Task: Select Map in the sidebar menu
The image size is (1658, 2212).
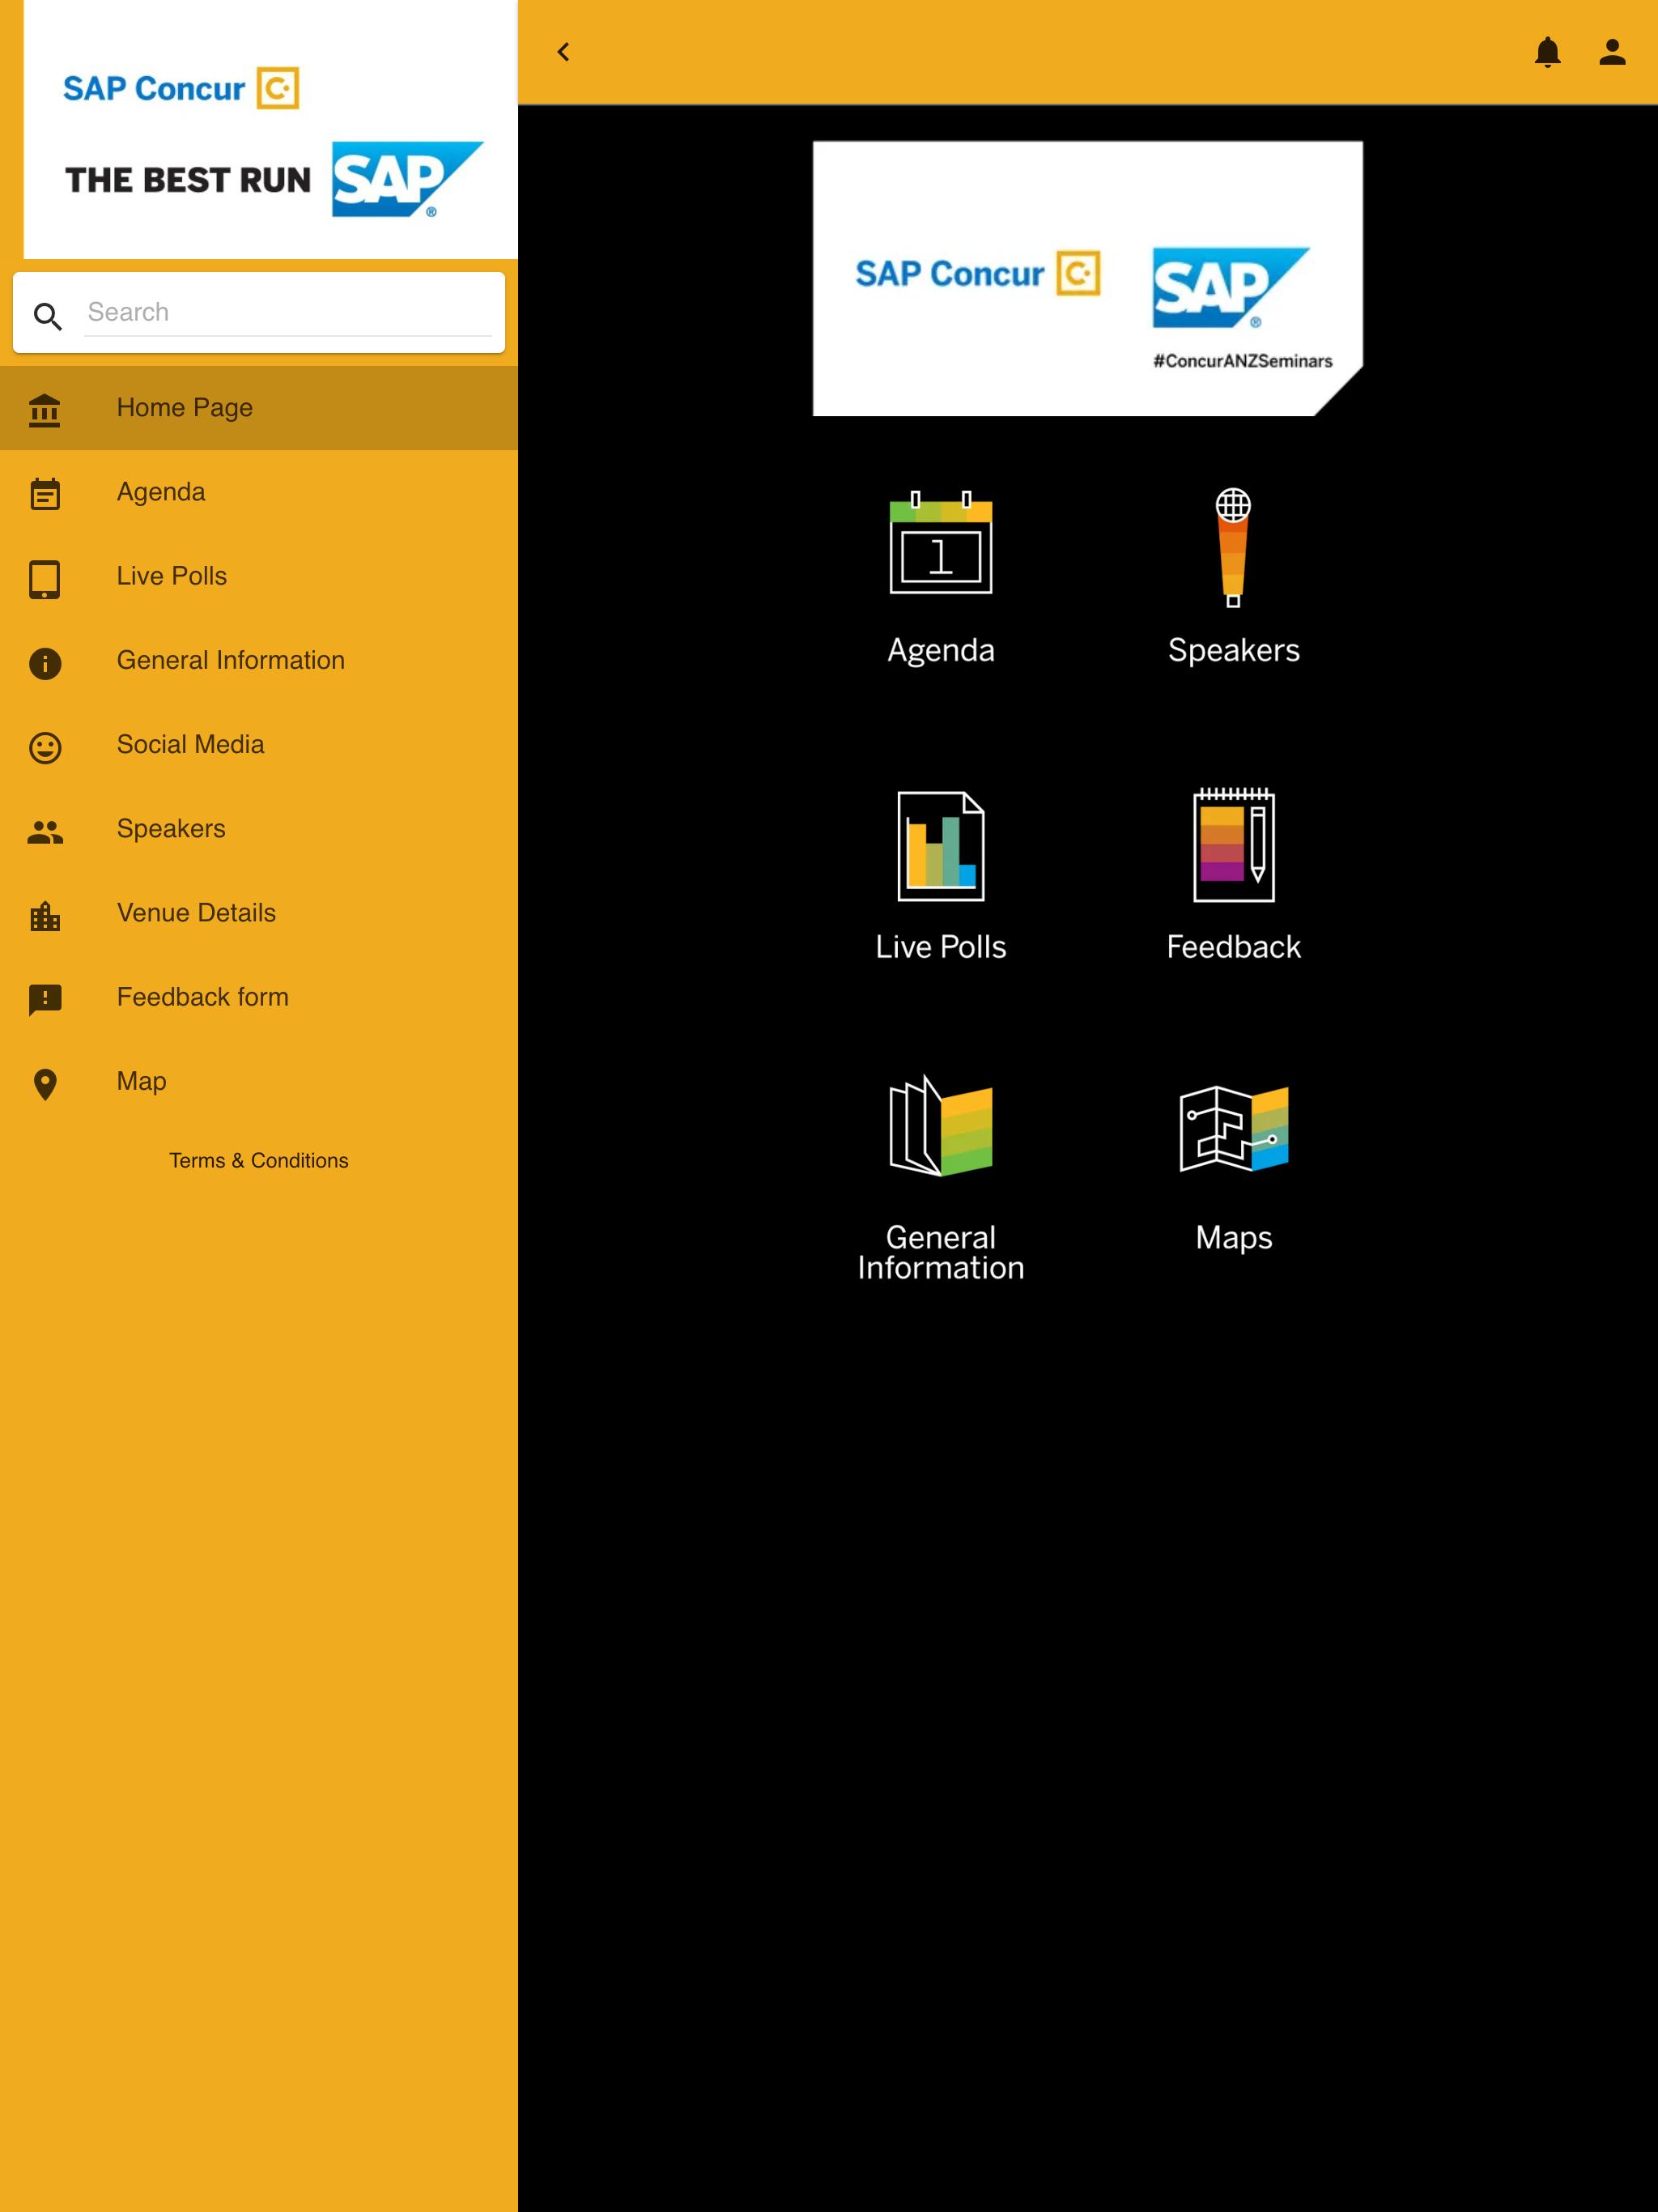Action: click(259, 1081)
